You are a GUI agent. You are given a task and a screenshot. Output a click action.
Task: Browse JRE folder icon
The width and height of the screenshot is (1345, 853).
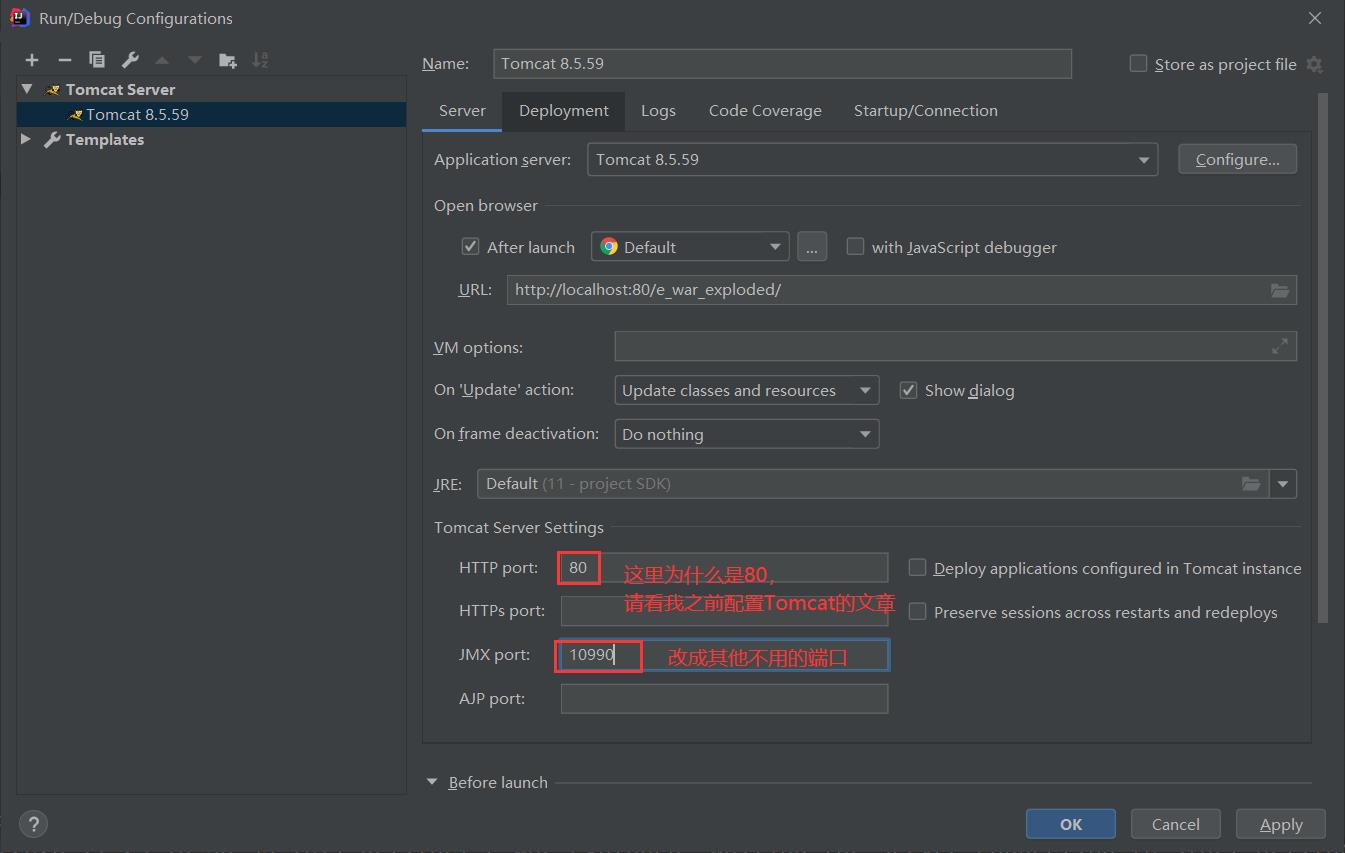pos(1251,484)
